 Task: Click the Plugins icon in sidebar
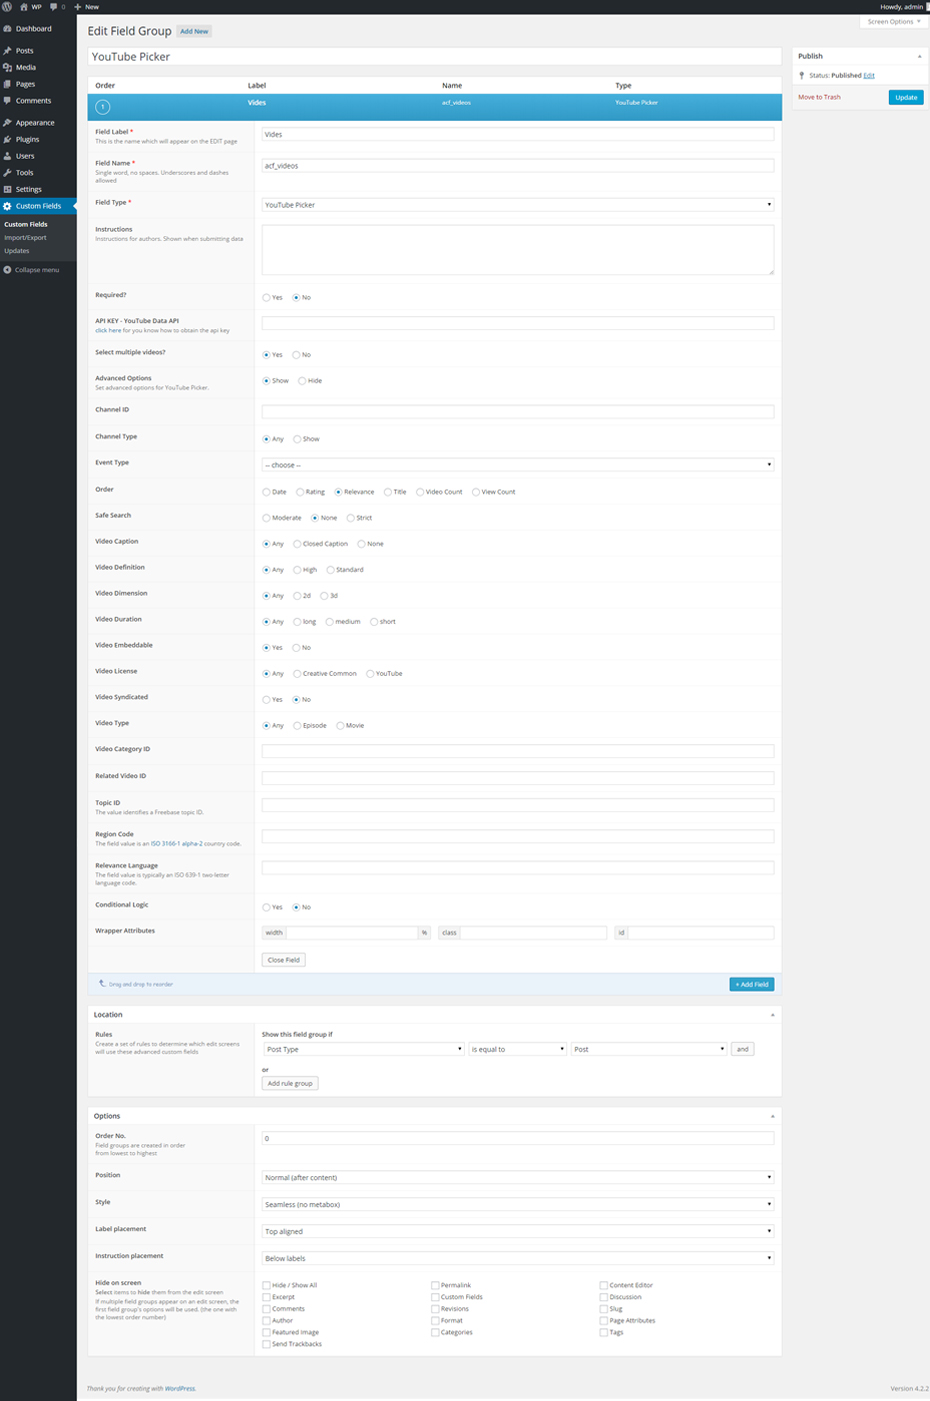click(x=7, y=139)
